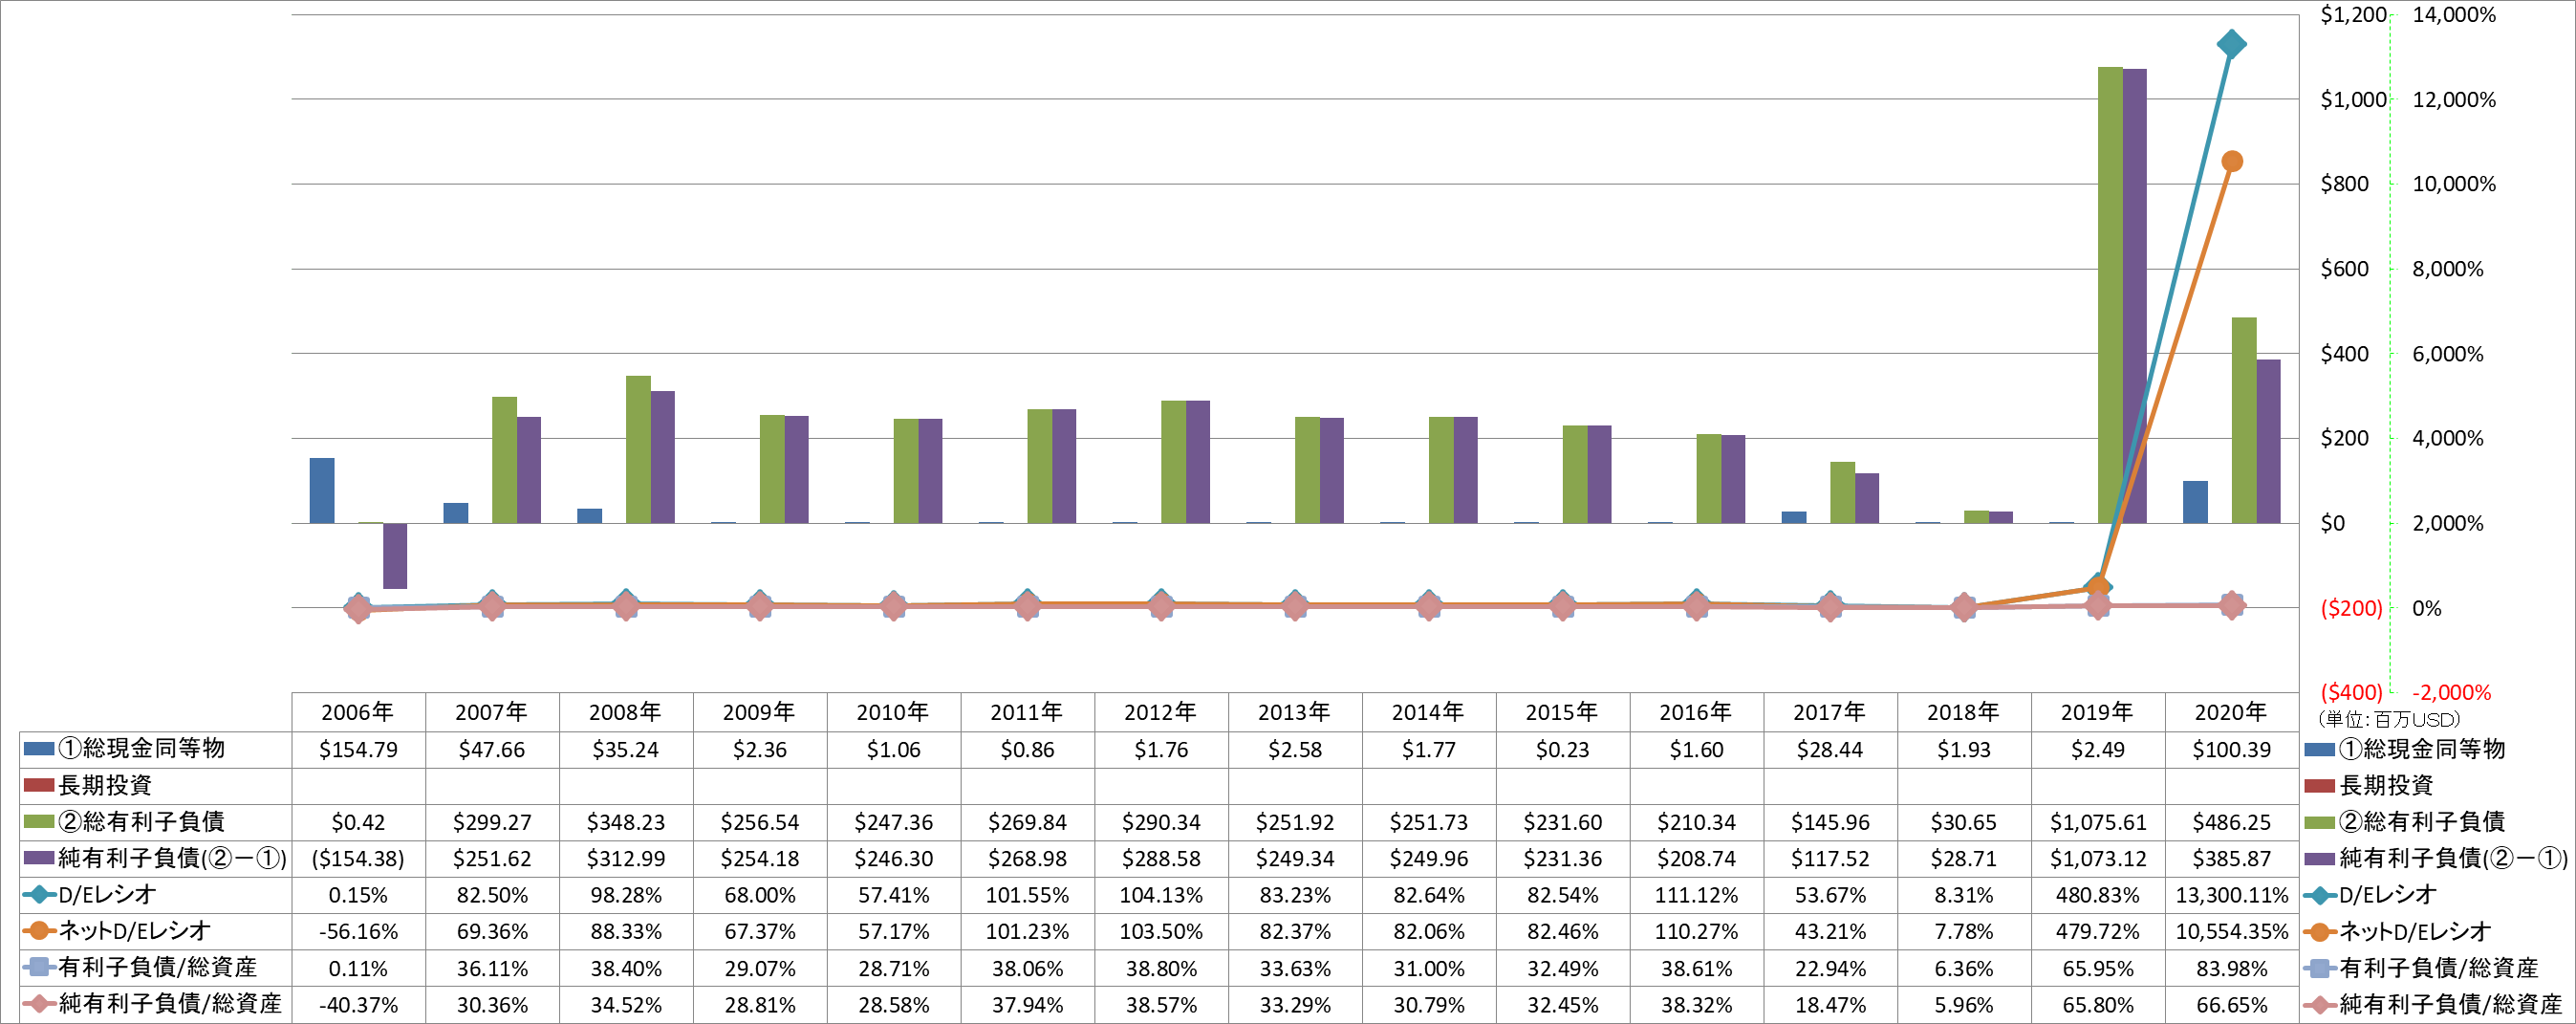Click the 13,300.11% D/E ratio cell
This screenshot has height=1024, width=2576.
[x=2231, y=895]
